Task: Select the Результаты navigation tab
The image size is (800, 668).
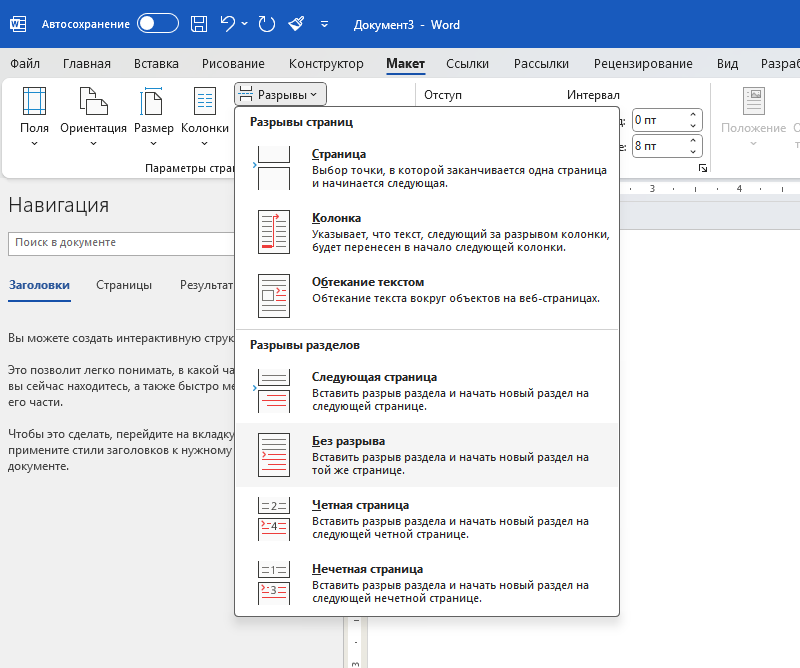Action: tap(207, 285)
